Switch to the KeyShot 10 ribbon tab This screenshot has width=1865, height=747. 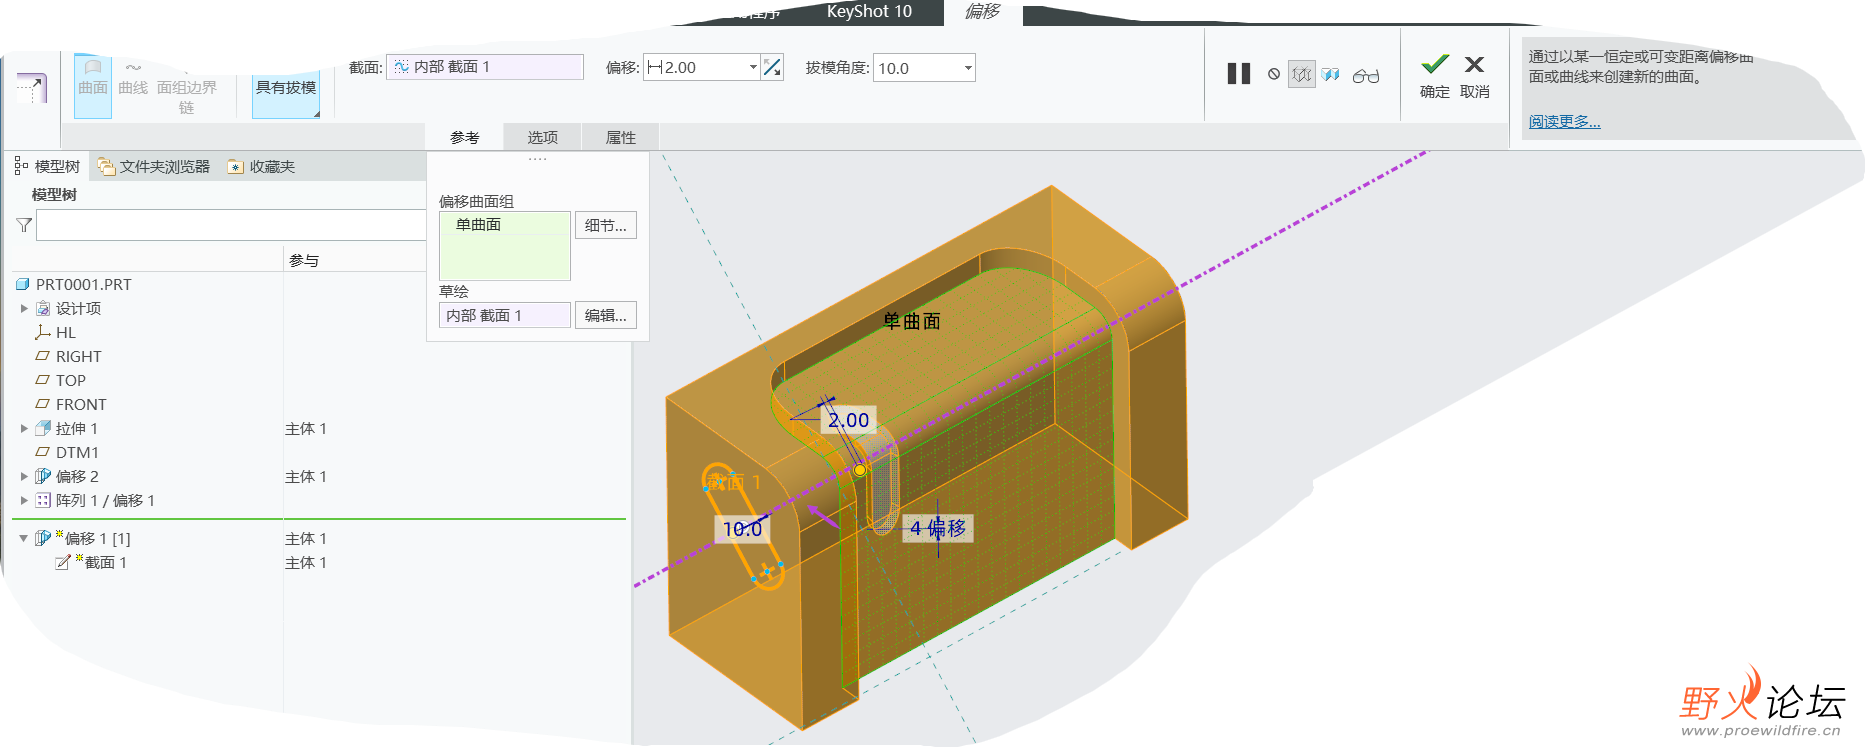point(869,12)
